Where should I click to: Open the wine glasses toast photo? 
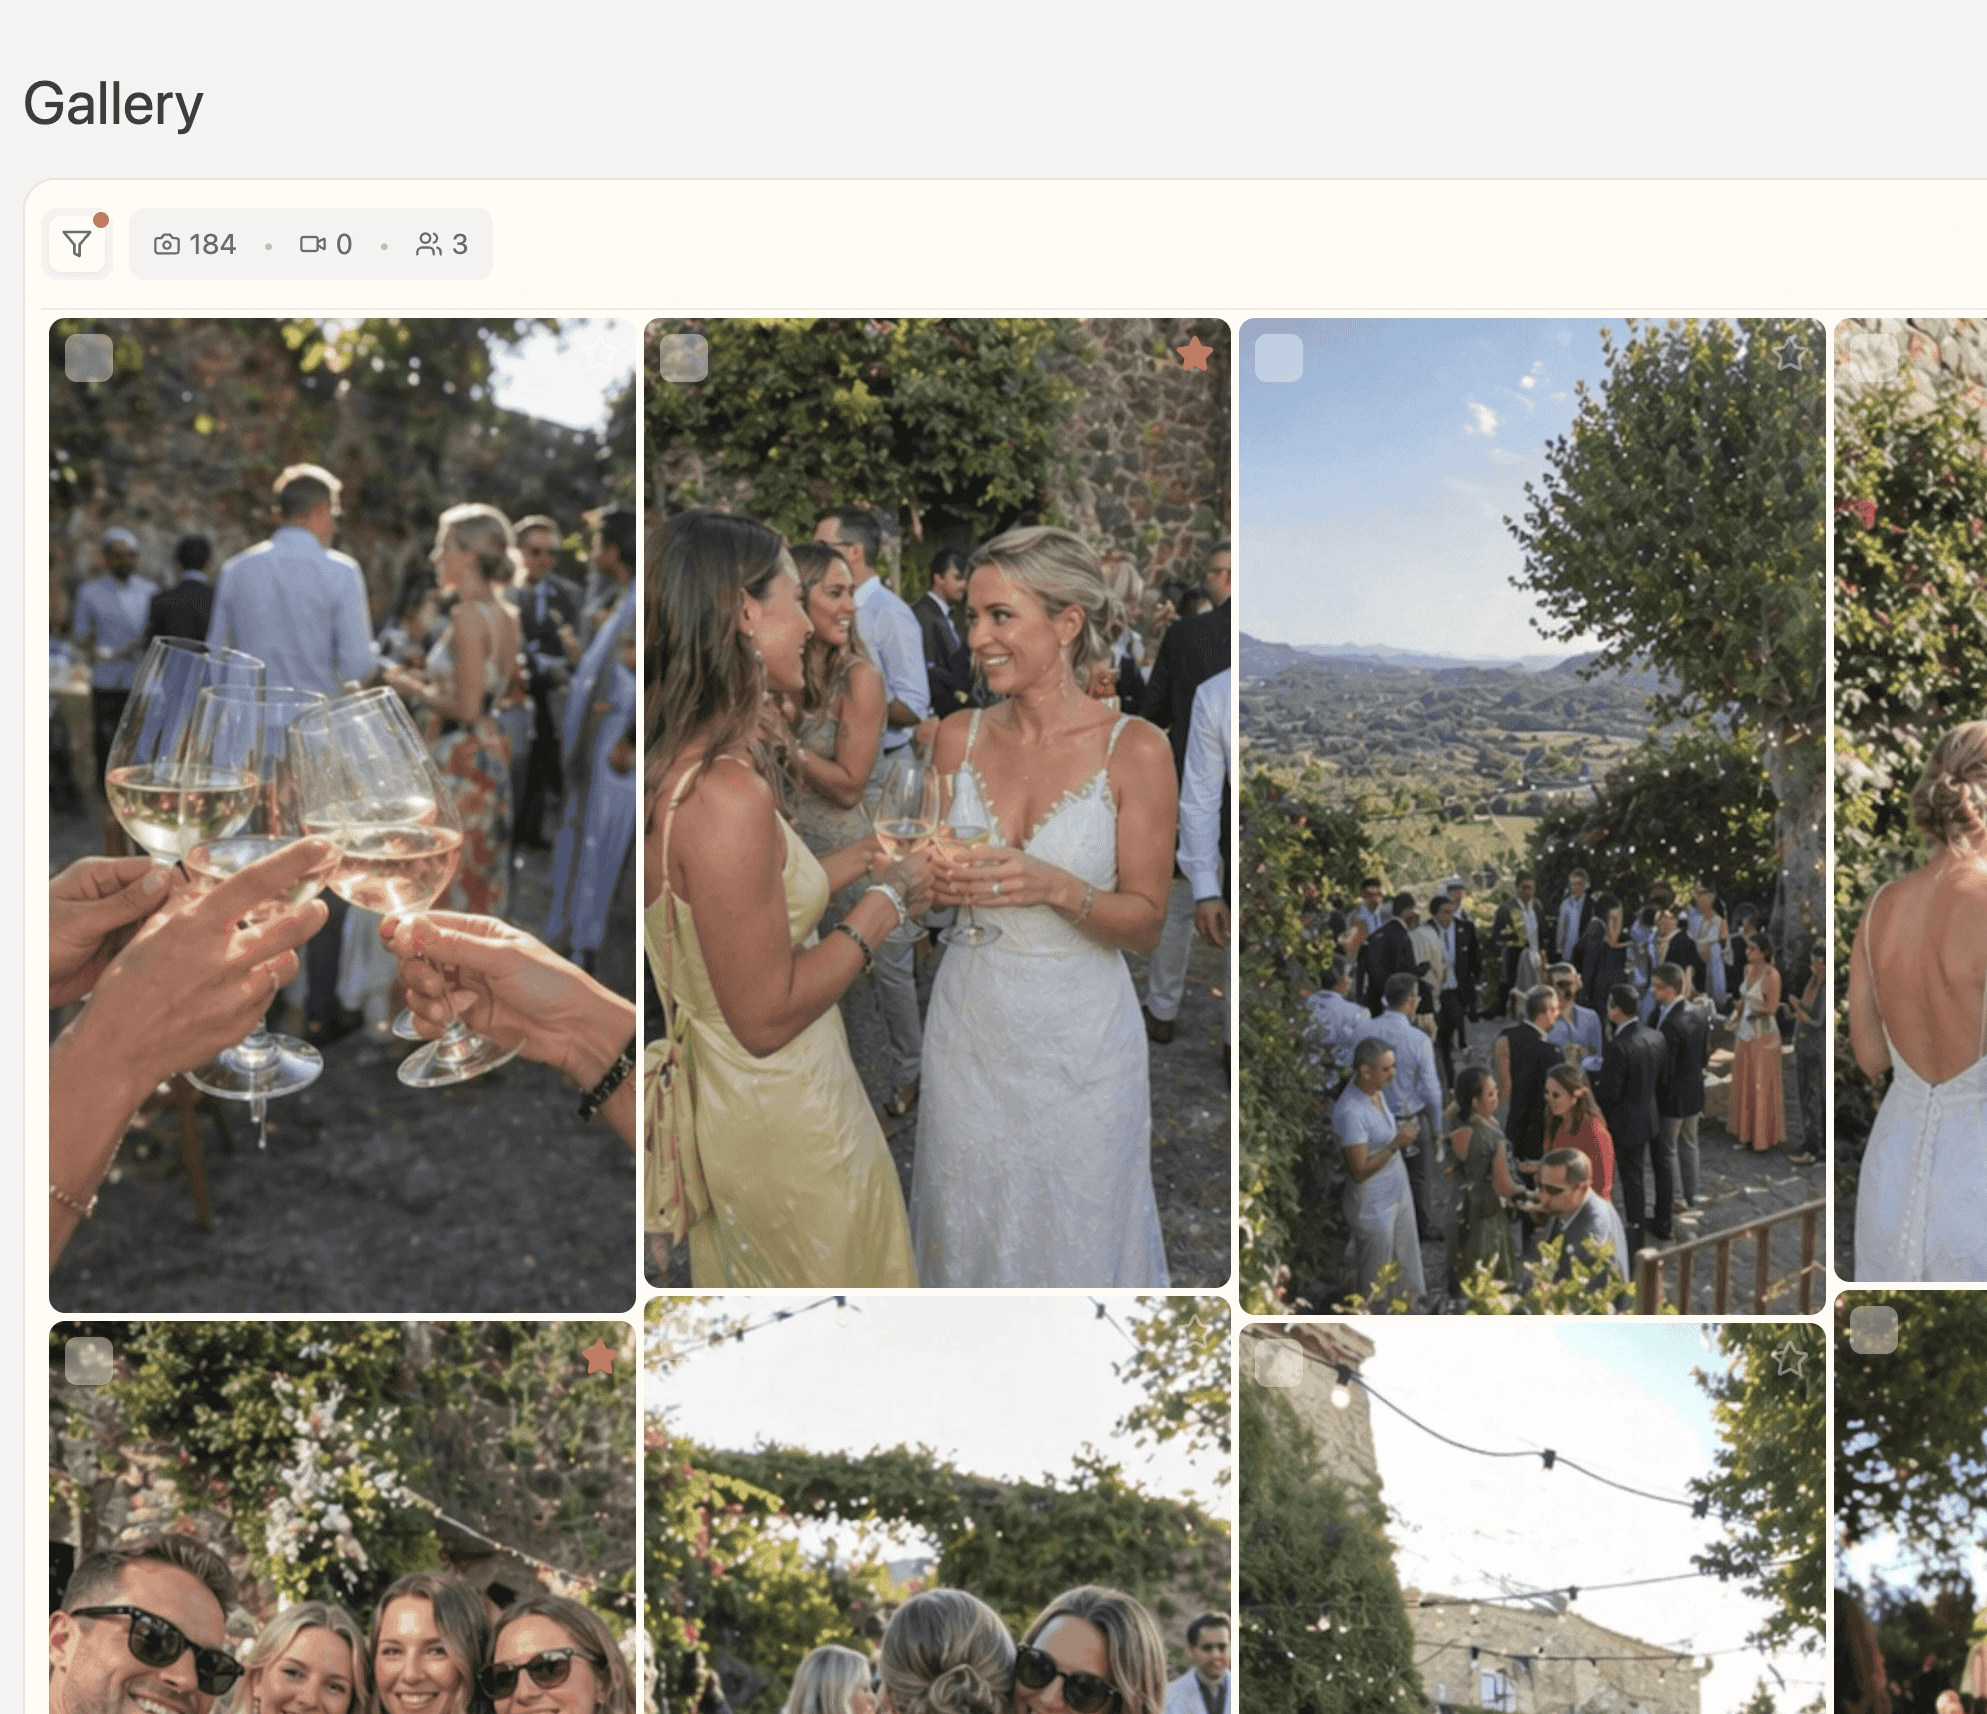(x=342, y=815)
